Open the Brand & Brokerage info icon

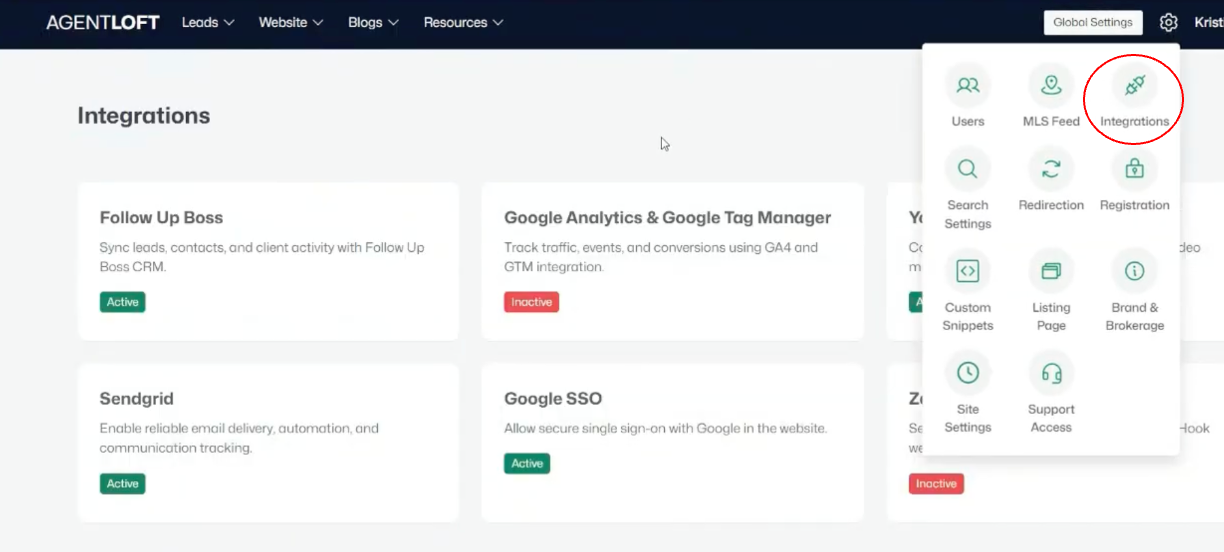[x=1134, y=271]
